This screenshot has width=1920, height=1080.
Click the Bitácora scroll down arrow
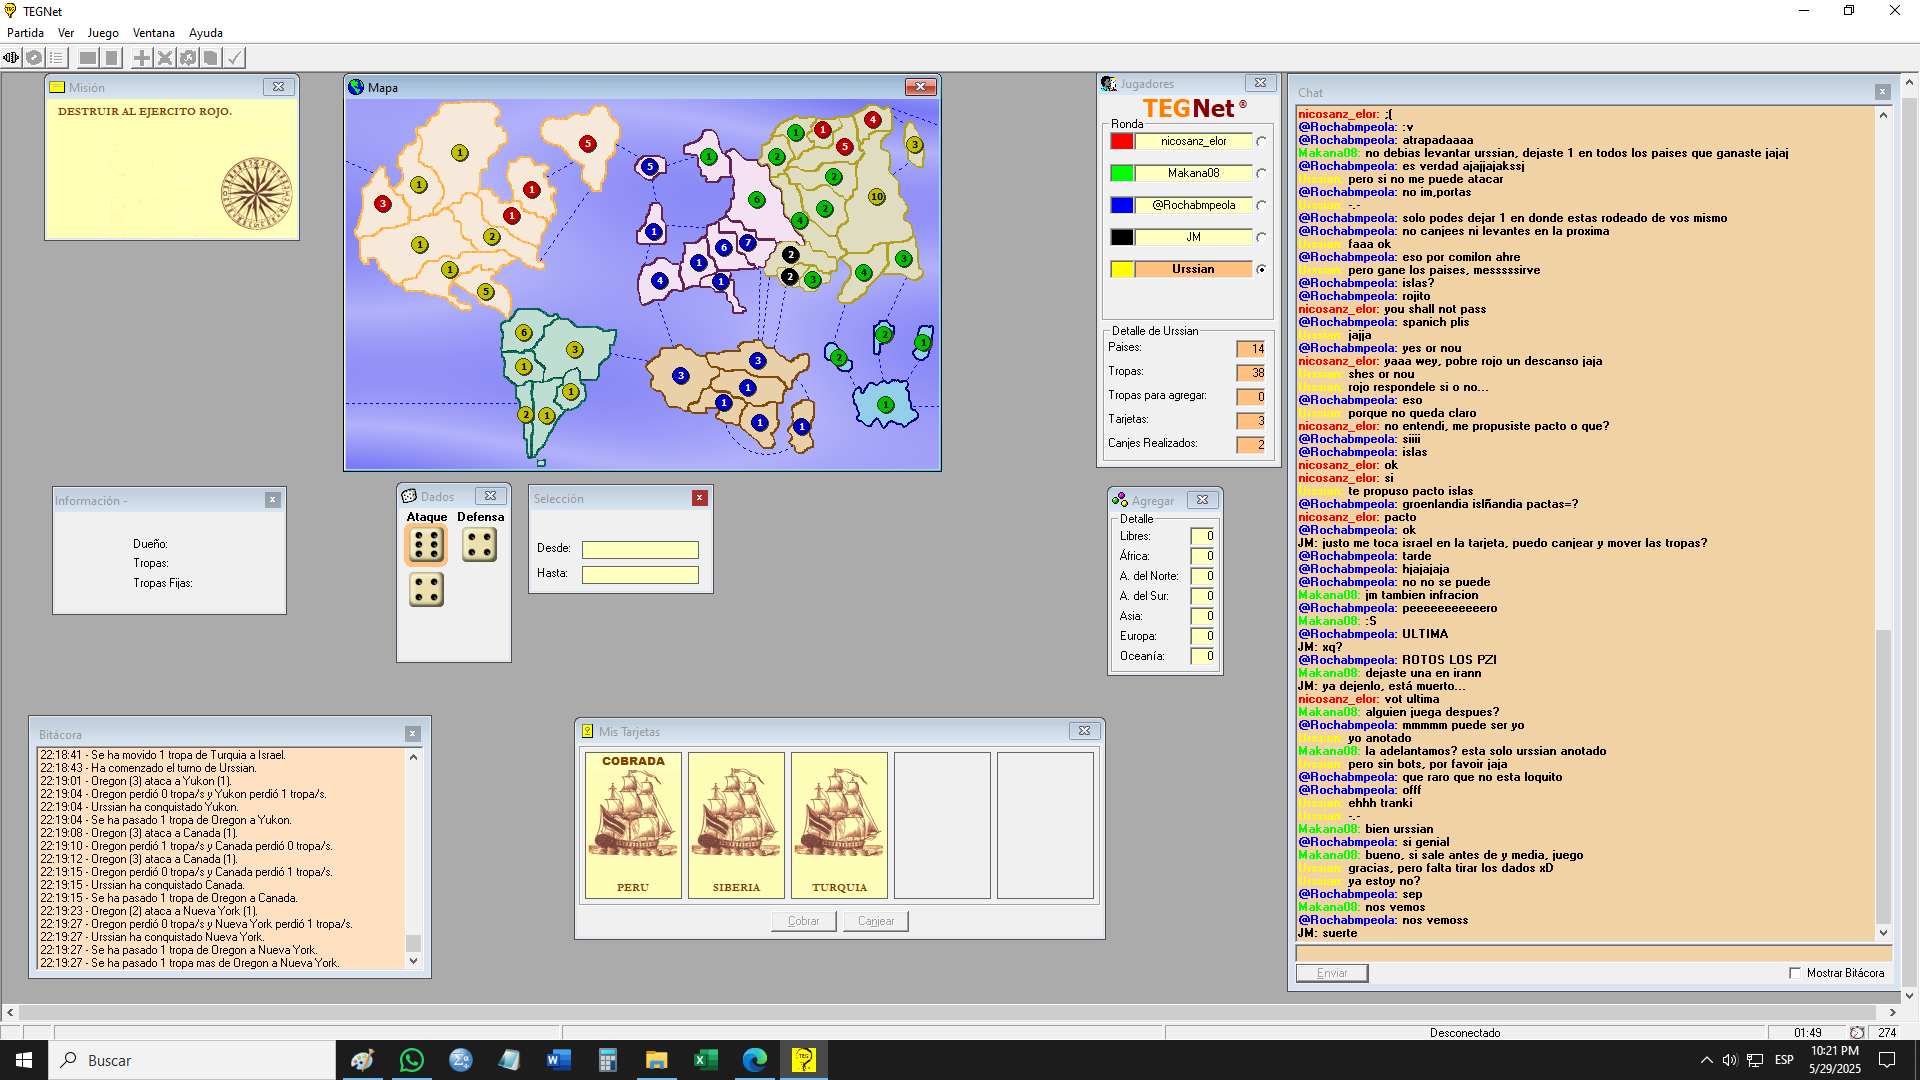(x=414, y=961)
